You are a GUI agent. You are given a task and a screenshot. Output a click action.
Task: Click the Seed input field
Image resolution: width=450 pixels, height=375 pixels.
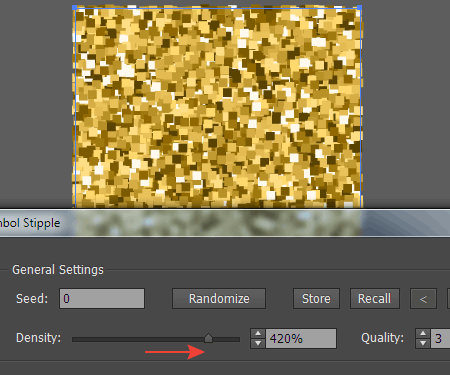(102, 298)
